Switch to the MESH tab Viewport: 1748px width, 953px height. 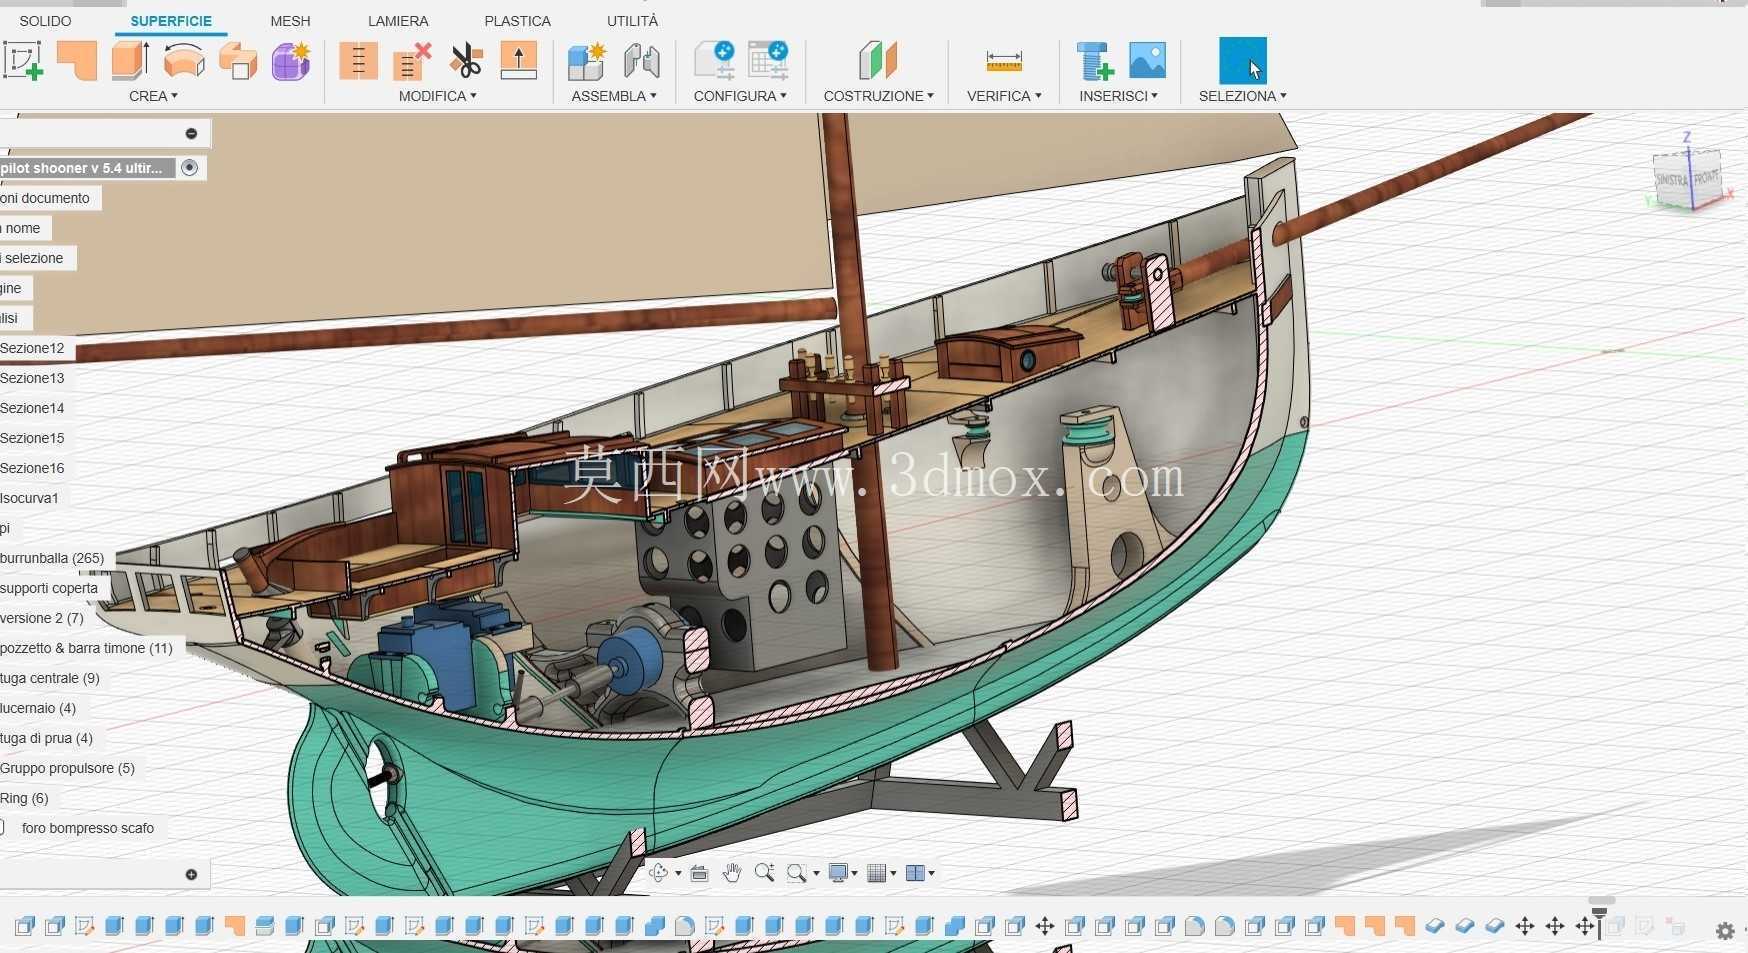click(x=290, y=21)
